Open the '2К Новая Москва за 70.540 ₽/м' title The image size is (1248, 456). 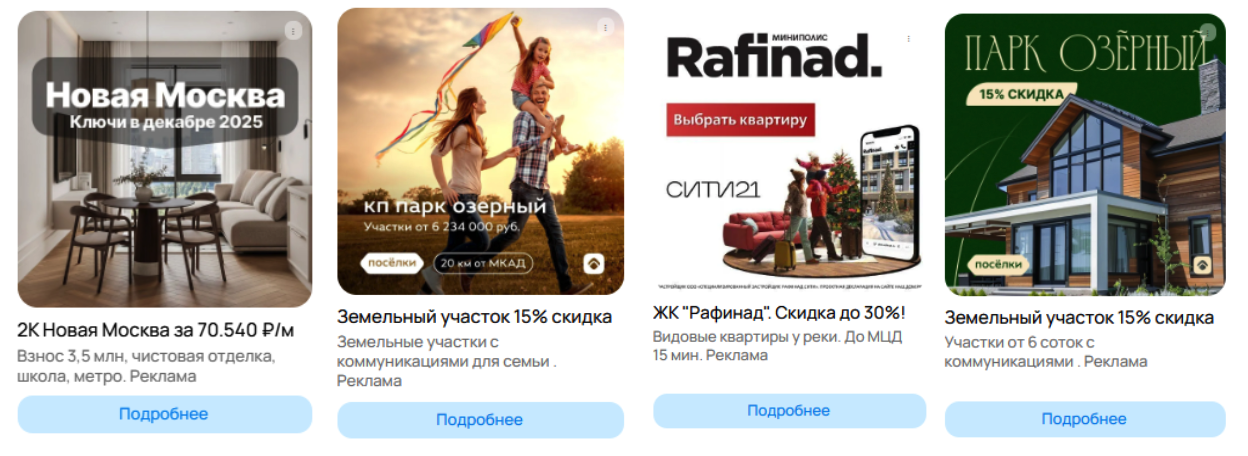click(x=156, y=330)
